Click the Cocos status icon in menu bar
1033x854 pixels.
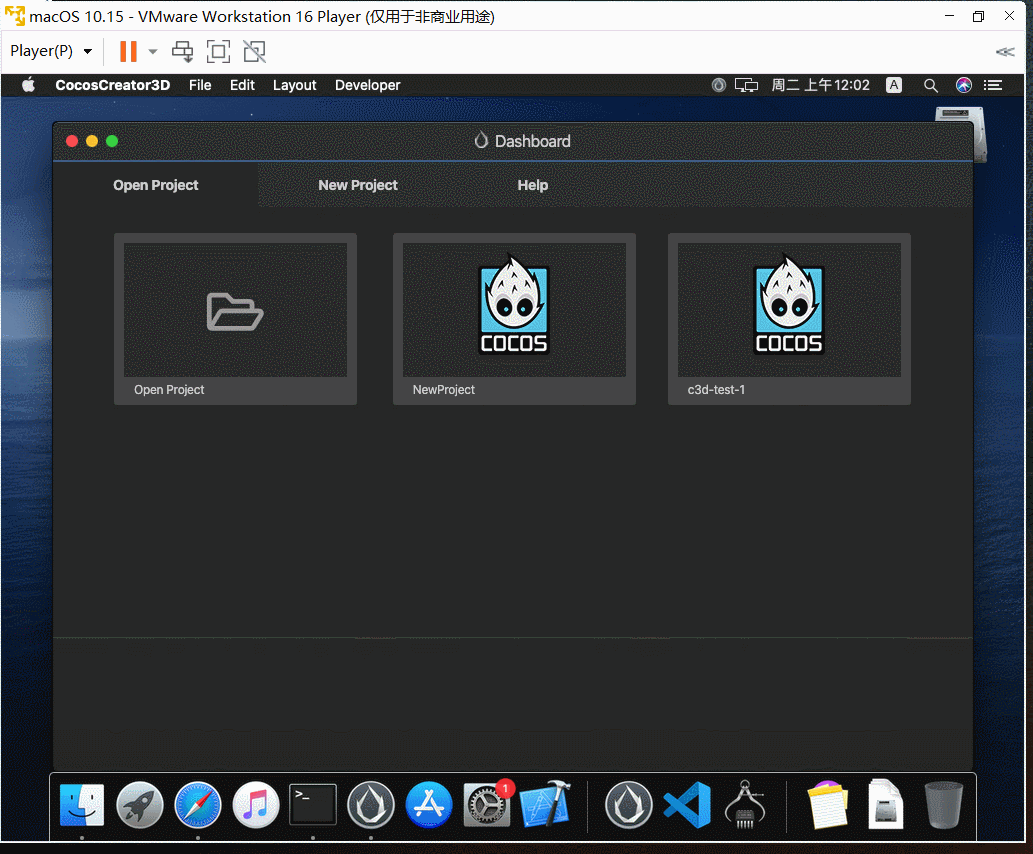pyautogui.click(x=719, y=85)
